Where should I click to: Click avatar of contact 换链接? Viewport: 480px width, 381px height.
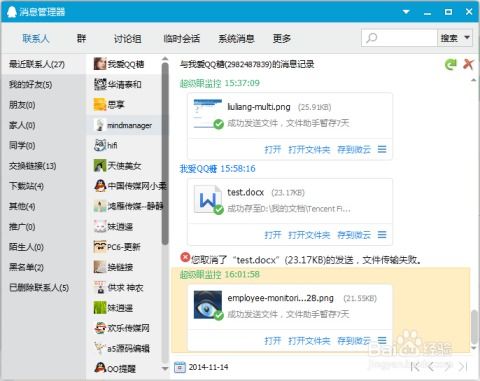pyautogui.click(x=100, y=267)
